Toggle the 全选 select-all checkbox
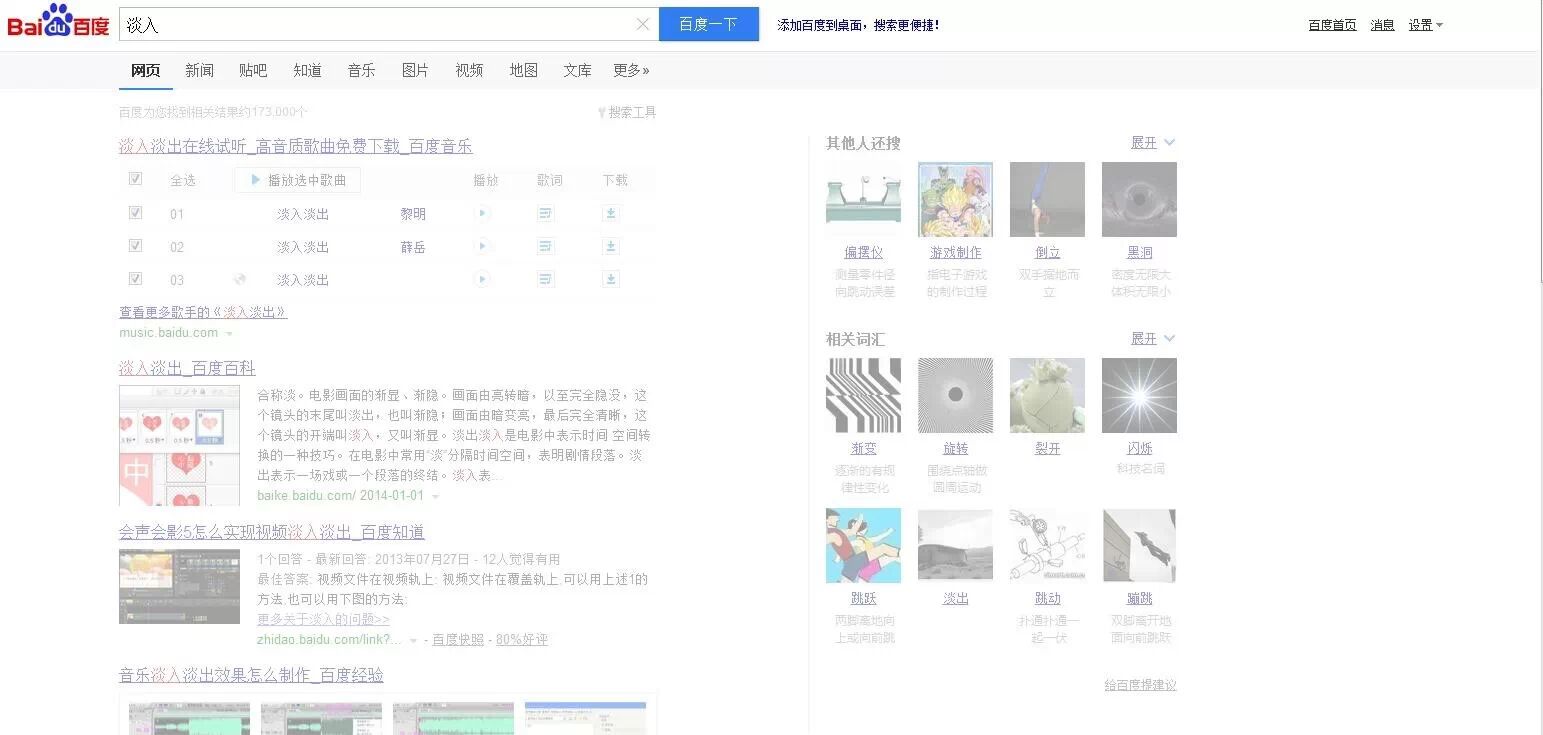This screenshot has height=735, width=1543. tap(136, 179)
